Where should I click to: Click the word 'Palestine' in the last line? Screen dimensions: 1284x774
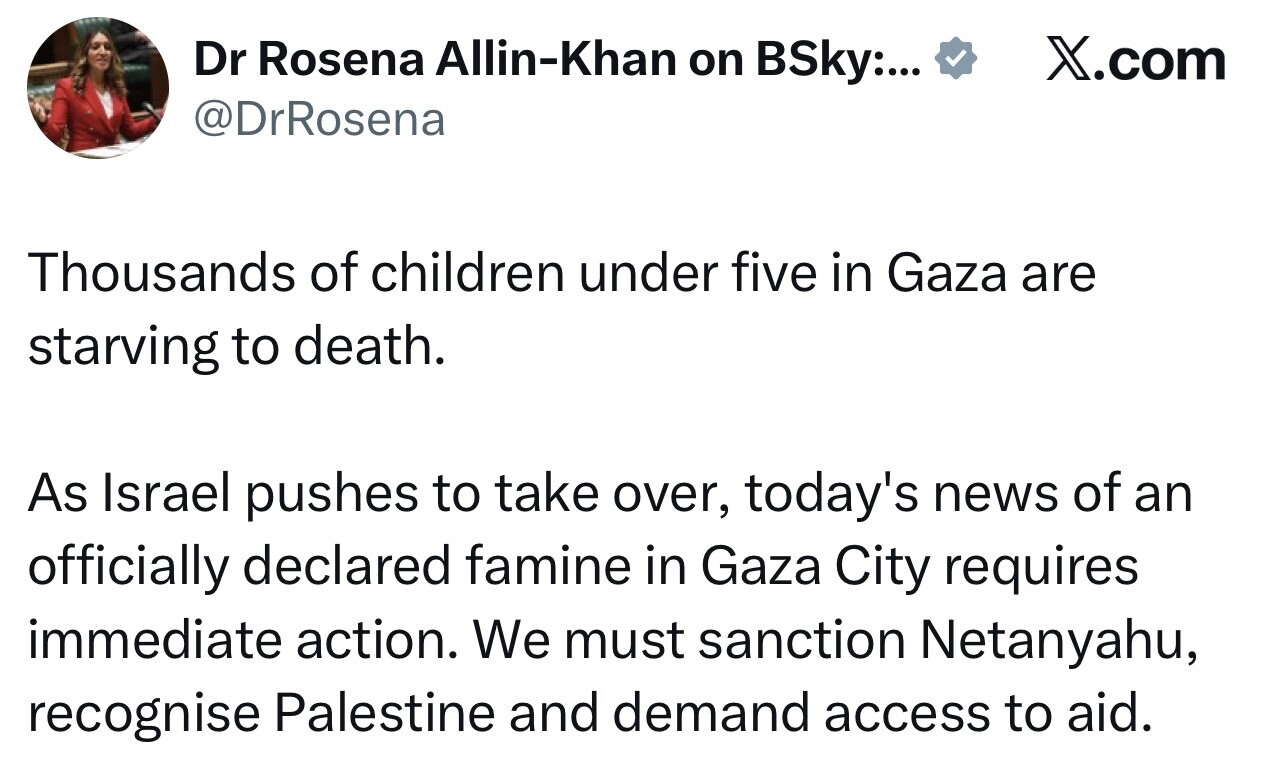click(x=384, y=713)
